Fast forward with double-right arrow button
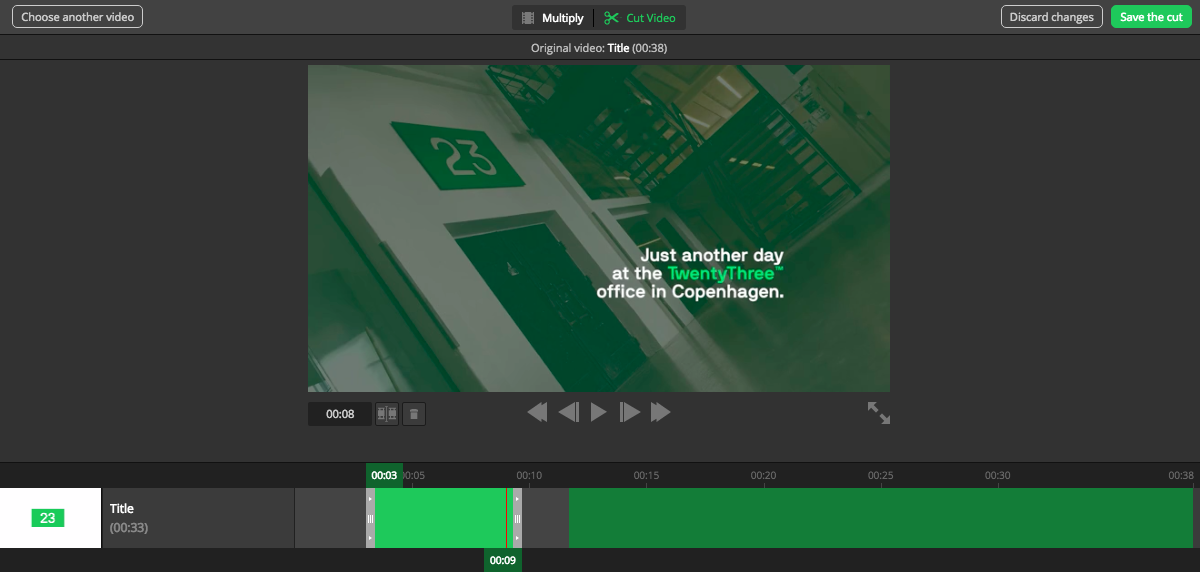 coord(661,412)
